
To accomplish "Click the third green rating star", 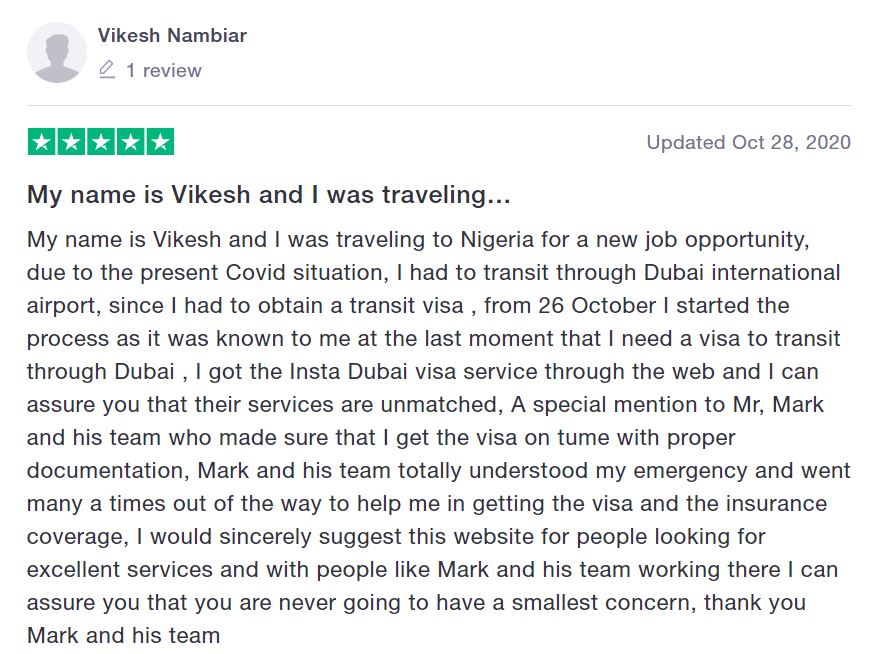I will [101, 142].
